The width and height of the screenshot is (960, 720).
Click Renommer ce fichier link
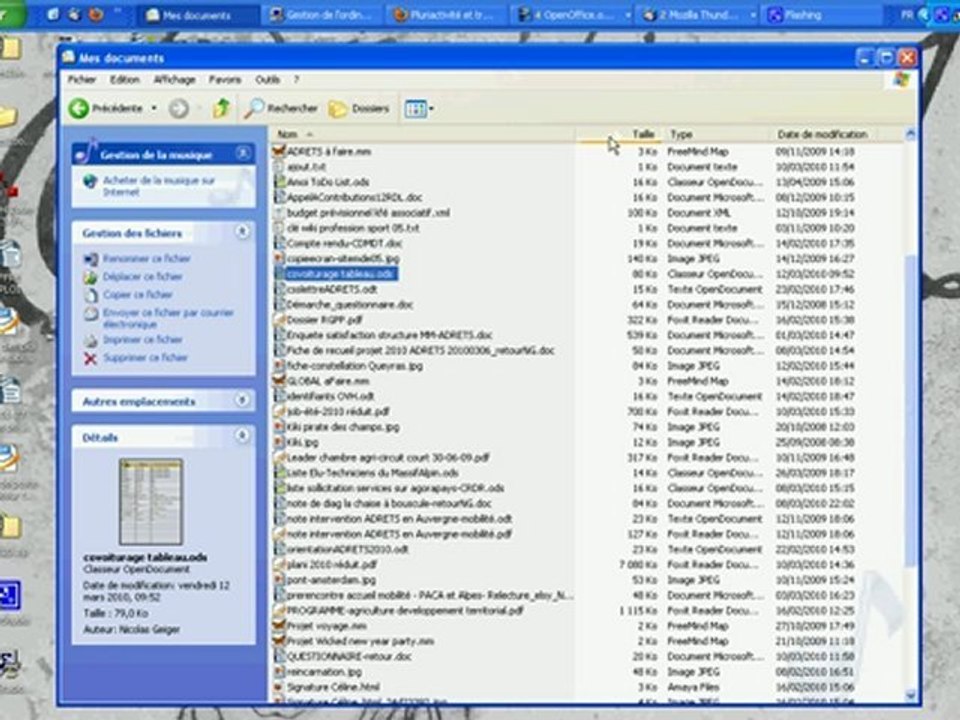[146, 258]
